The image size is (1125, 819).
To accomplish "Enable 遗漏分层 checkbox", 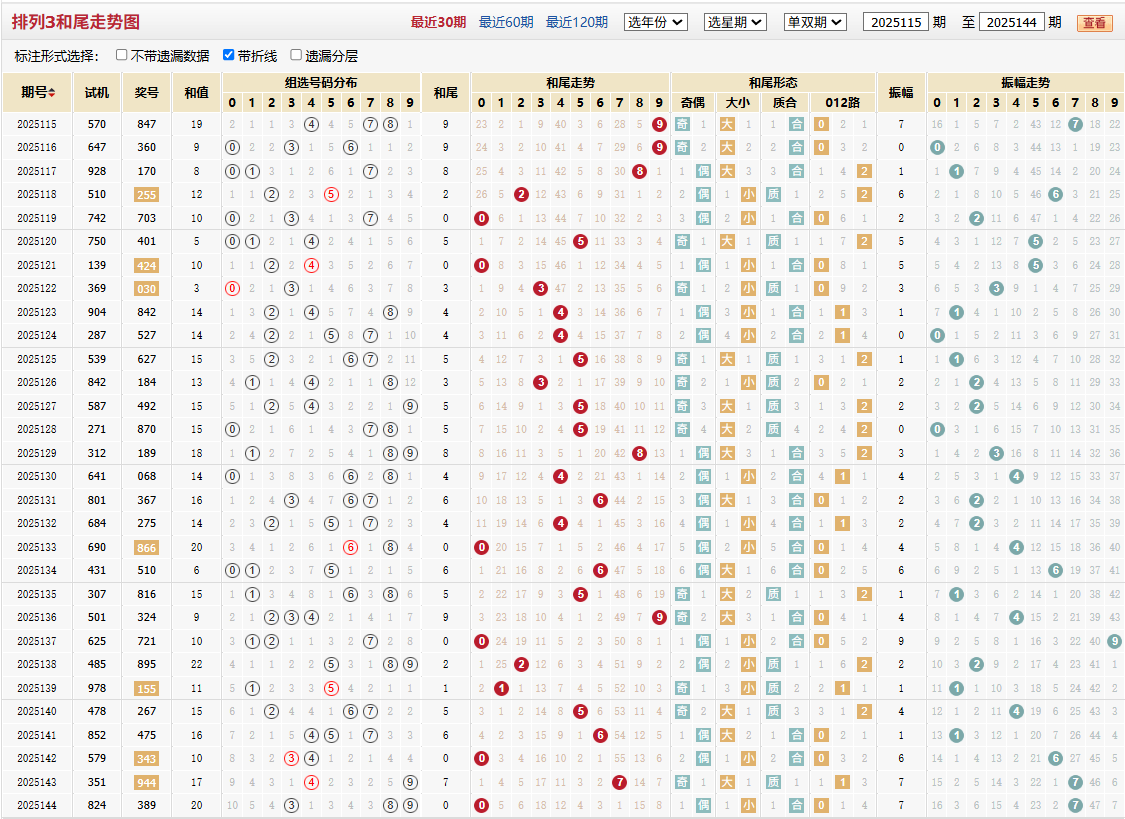I will point(296,55).
